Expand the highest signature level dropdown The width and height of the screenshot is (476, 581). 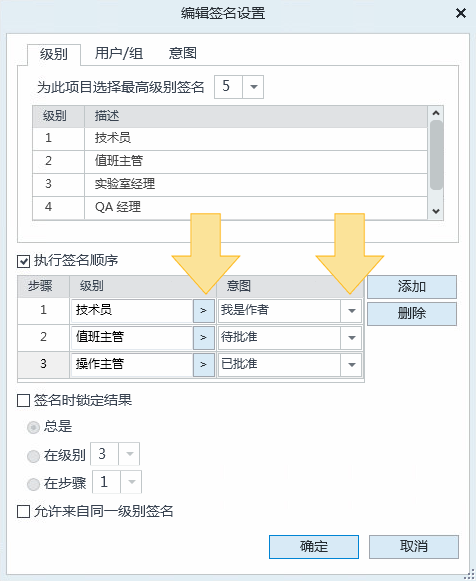tap(253, 87)
